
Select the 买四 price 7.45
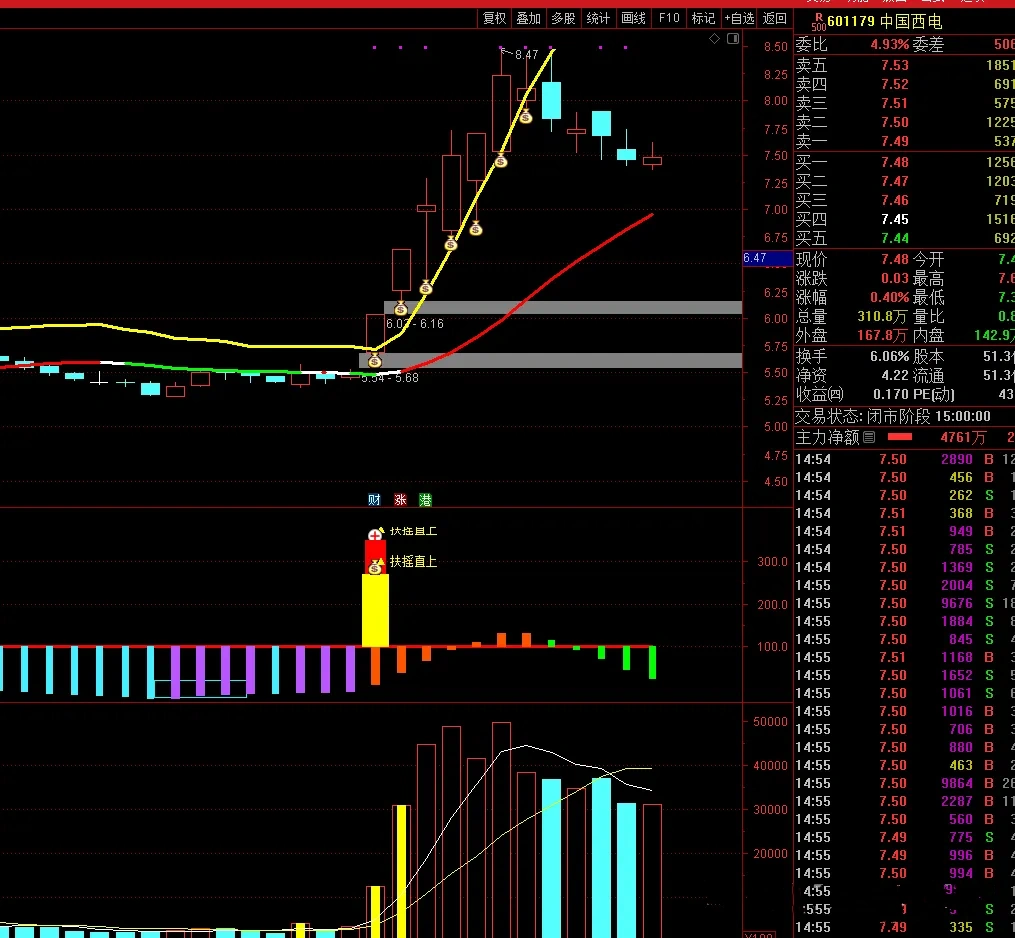point(895,219)
